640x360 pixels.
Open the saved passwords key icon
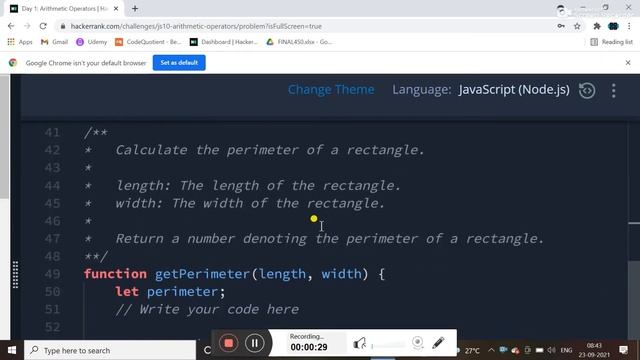point(561,26)
